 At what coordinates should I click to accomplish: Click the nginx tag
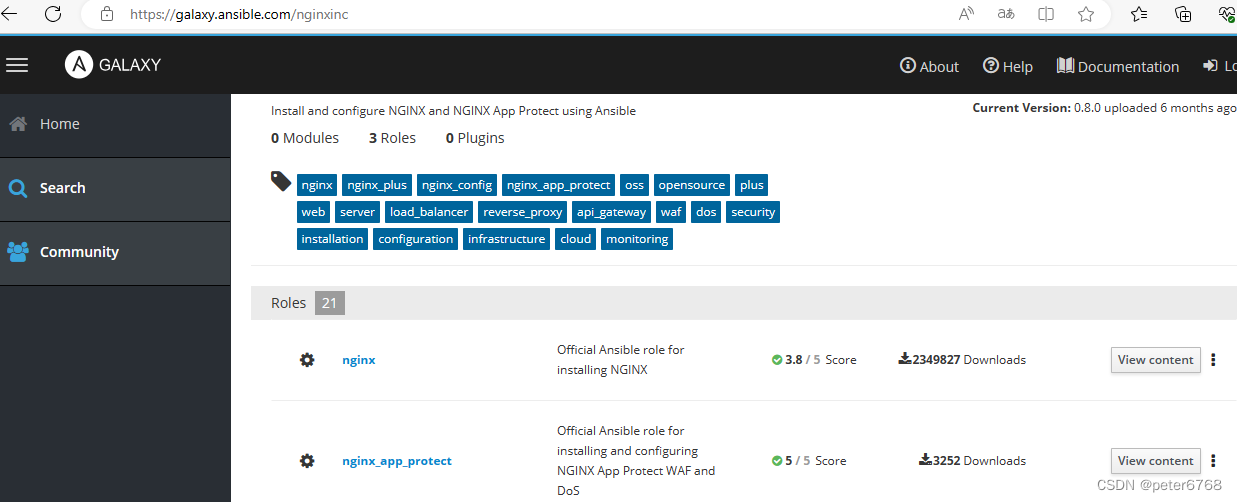coord(317,185)
